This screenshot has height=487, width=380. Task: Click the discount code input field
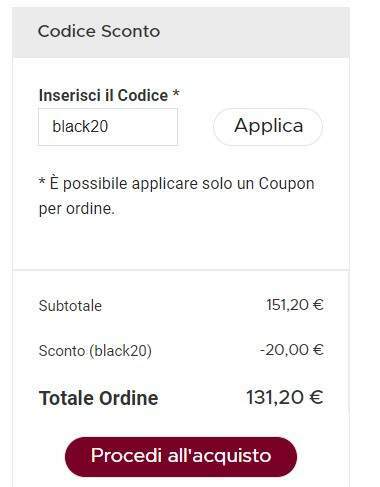pyautogui.click(x=108, y=127)
